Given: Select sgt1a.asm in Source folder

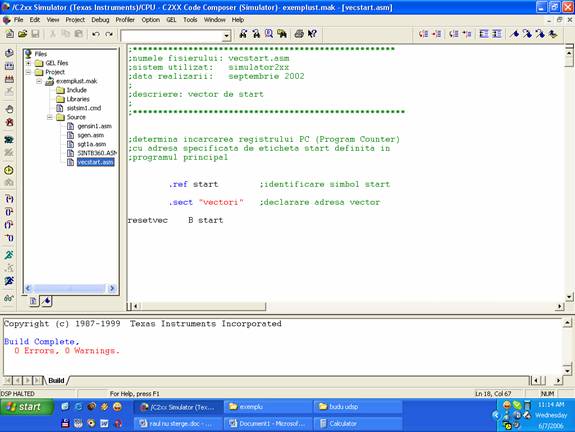Looking at the screenshot, I should point(92,144).
